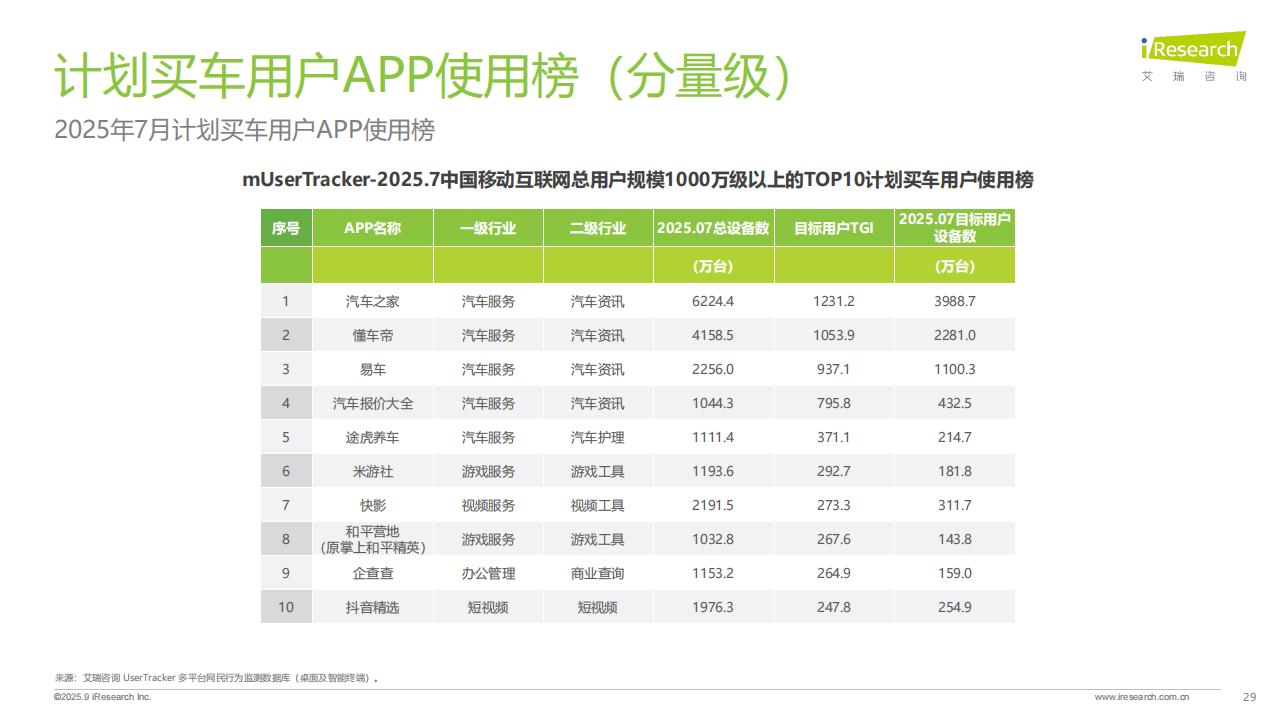Click the 汽车之家 app name cell
This screenshot has height=717, width=1274.
[x=372, y=301]
